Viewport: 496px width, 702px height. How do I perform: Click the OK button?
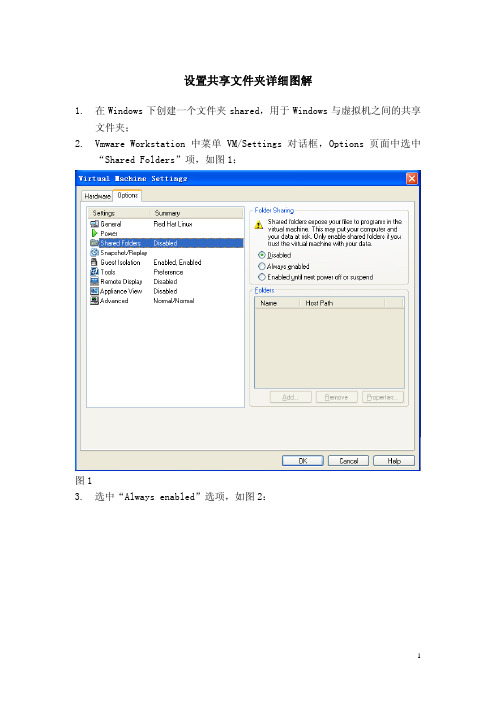pyautogui.click(x=303, y=461)
